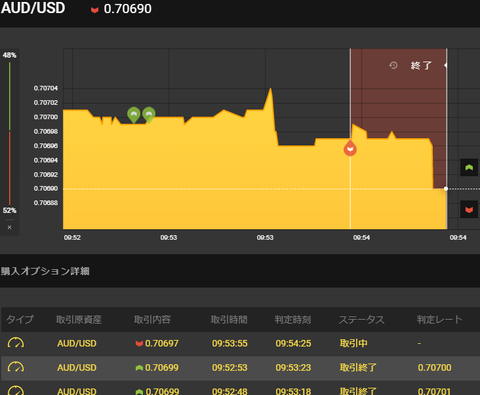Click the first green High entry marker on chart

(134, 115)
